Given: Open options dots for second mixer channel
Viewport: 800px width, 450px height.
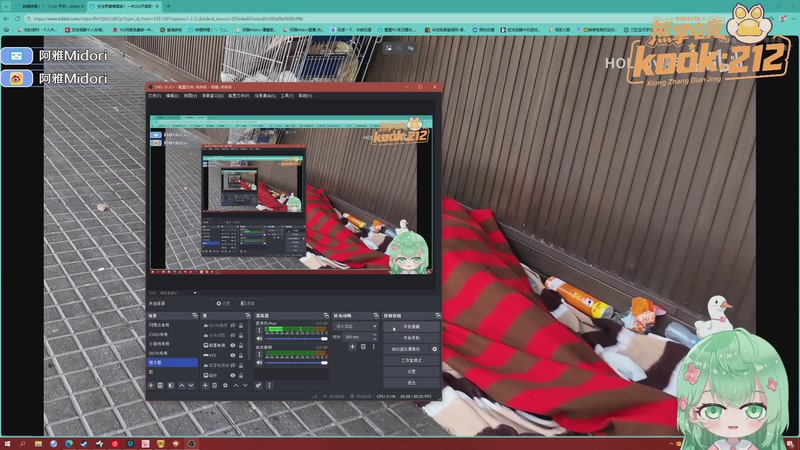Looking at the screenshot, I should 259,355.
